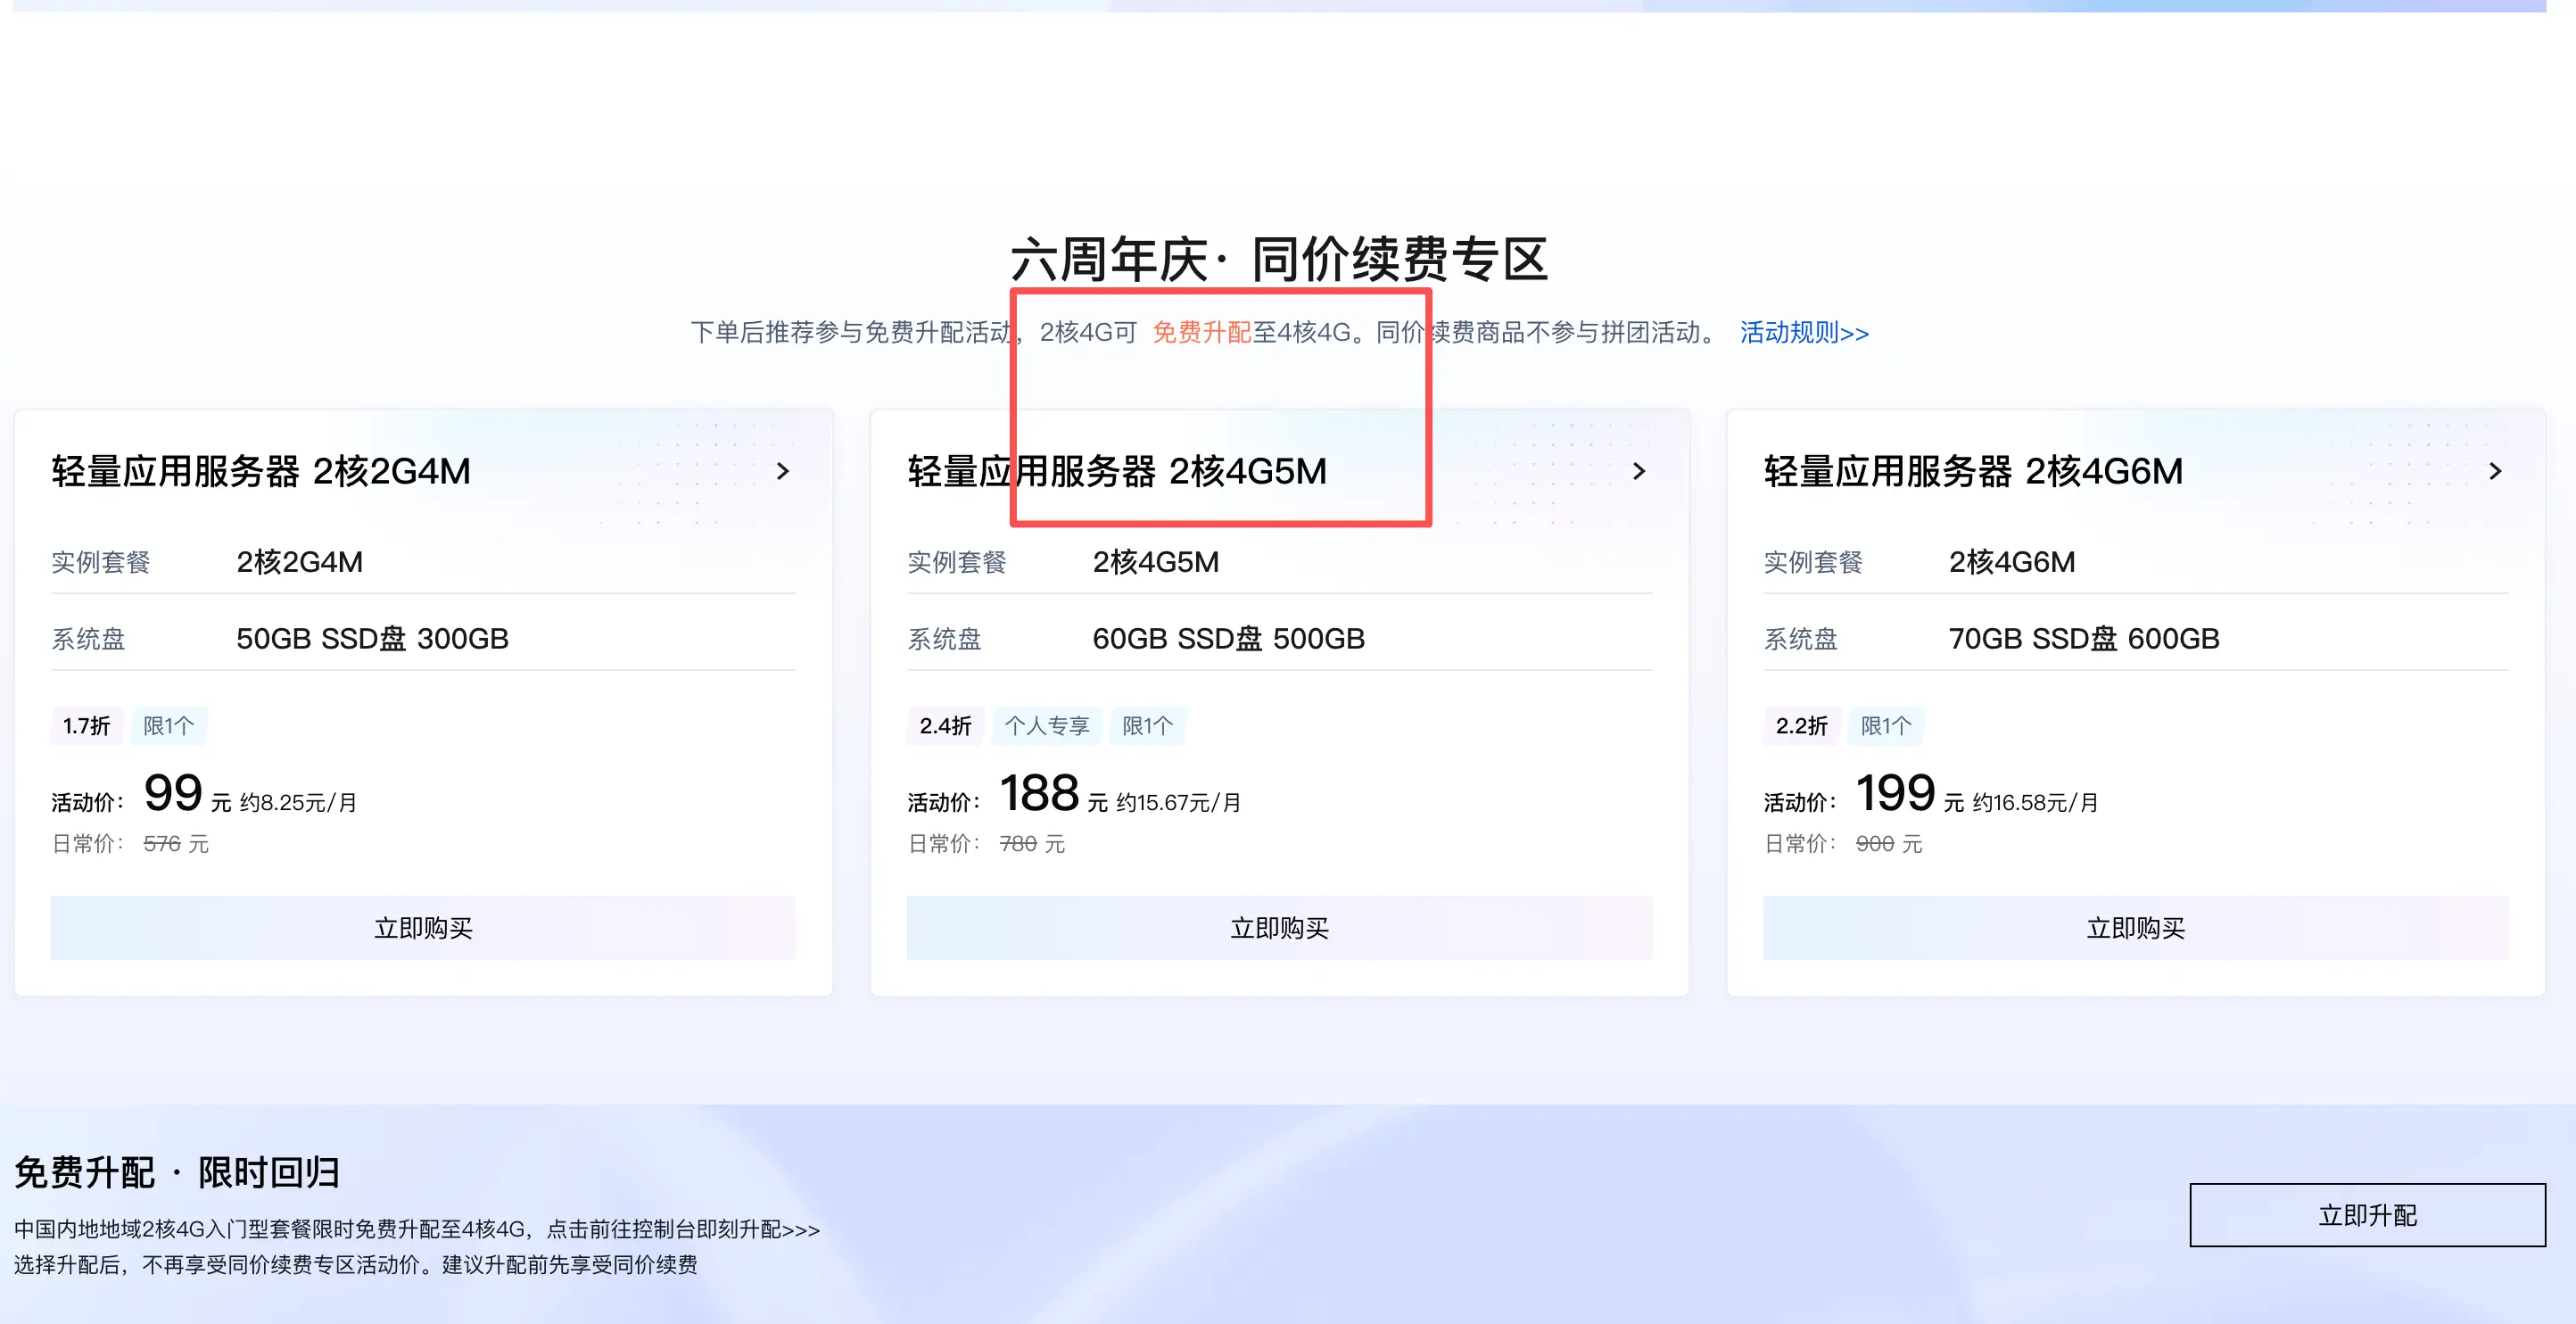Click the 60GB SSD盘 500GB value

point(1228,638)
